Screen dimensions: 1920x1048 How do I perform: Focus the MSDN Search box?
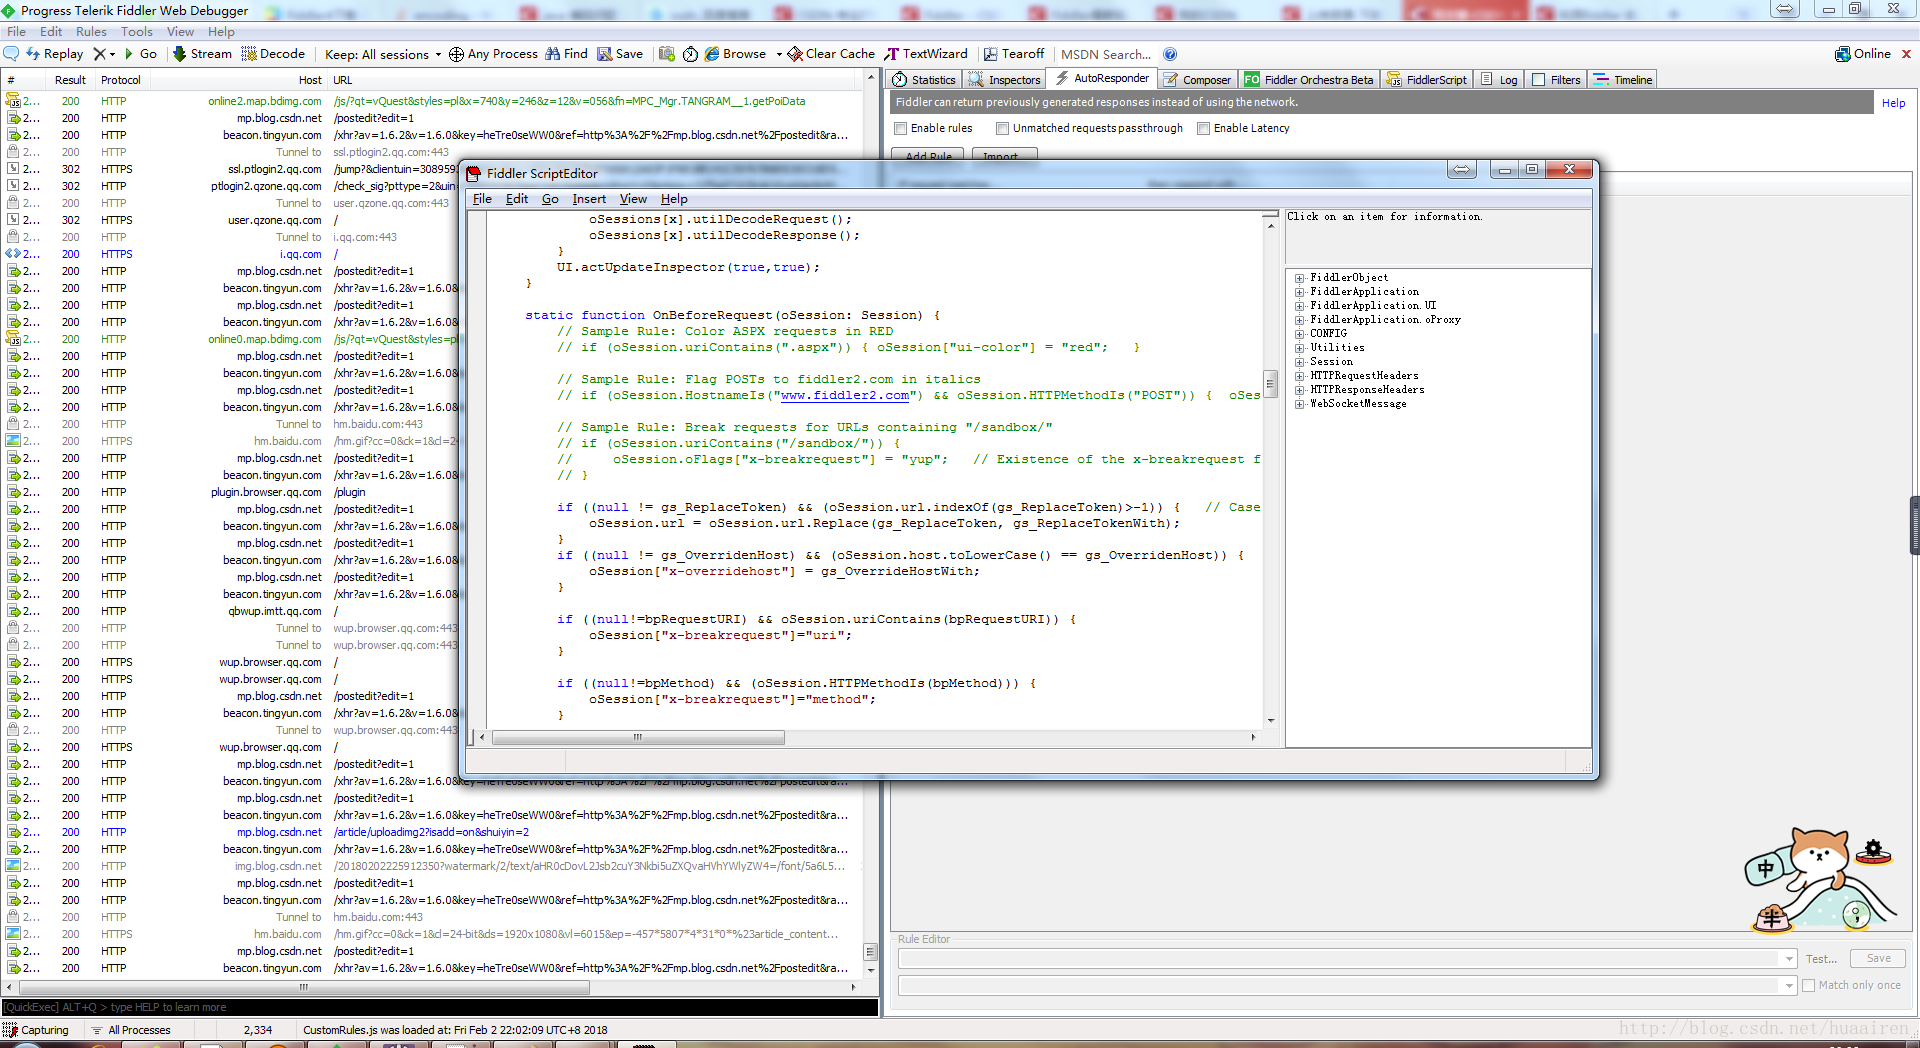(x=1106, y=54)
